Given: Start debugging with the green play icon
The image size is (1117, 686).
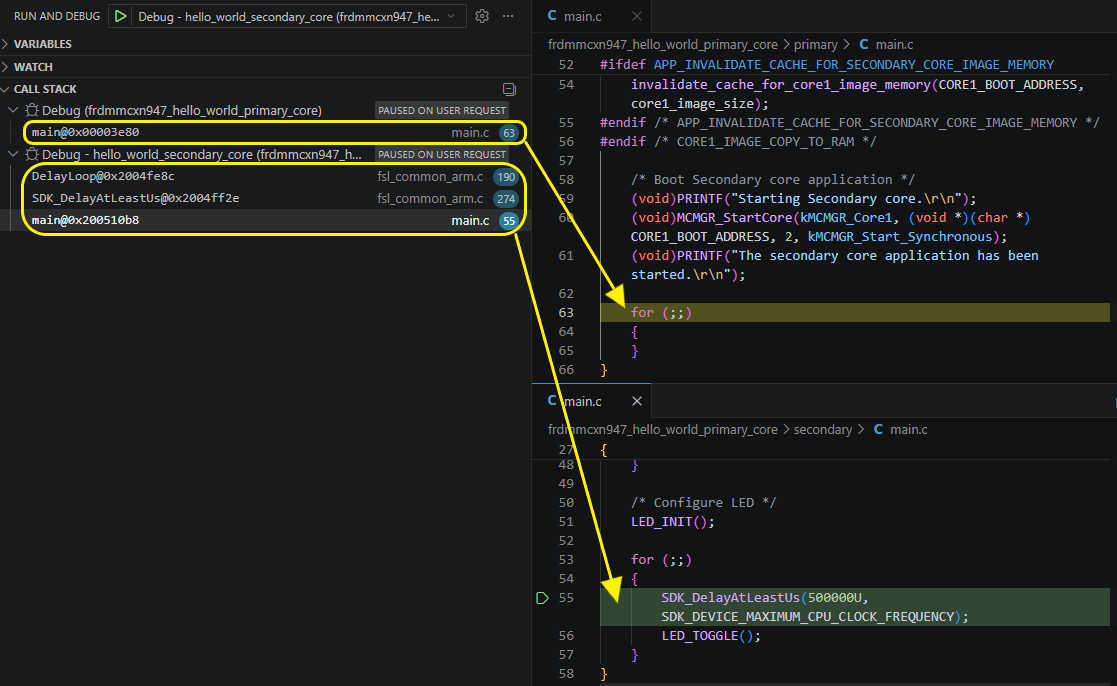Looking at the screenshot, I should pyautogui.click(x=120, y=16).
